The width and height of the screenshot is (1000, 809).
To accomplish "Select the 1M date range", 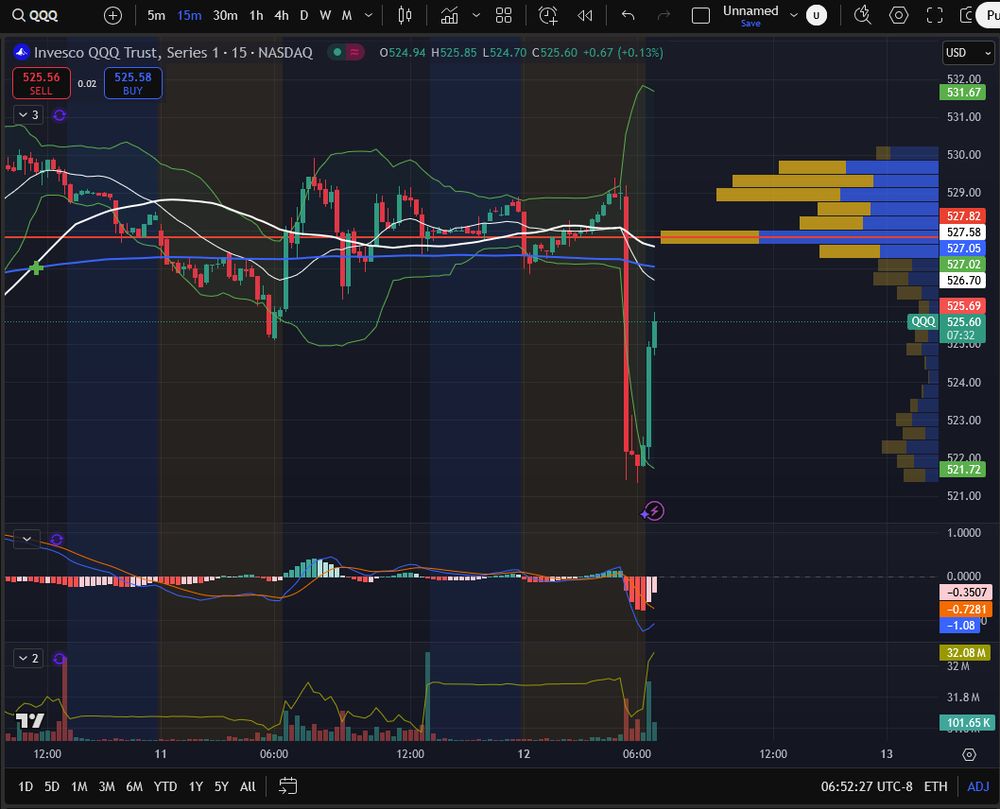I will point(79,787).
